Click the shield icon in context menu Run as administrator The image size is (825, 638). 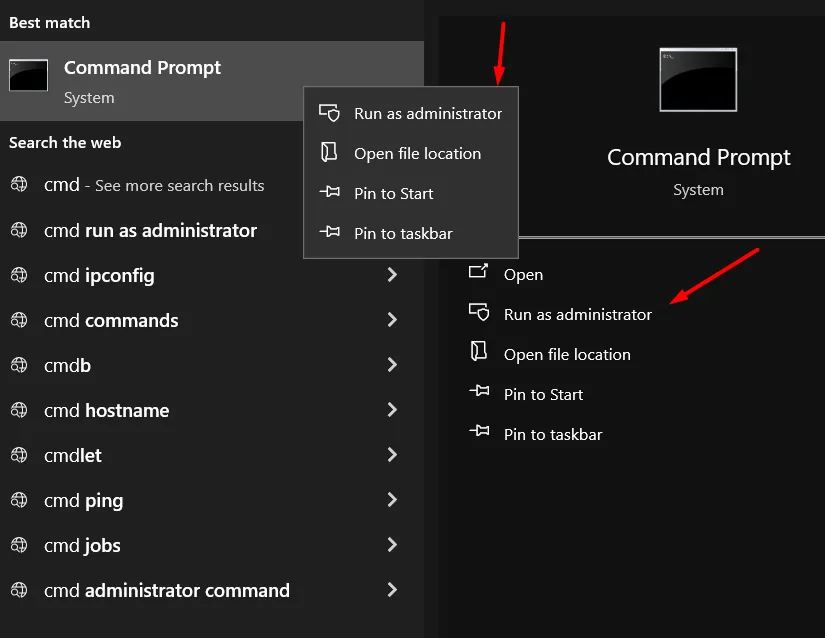coord(330,113)
